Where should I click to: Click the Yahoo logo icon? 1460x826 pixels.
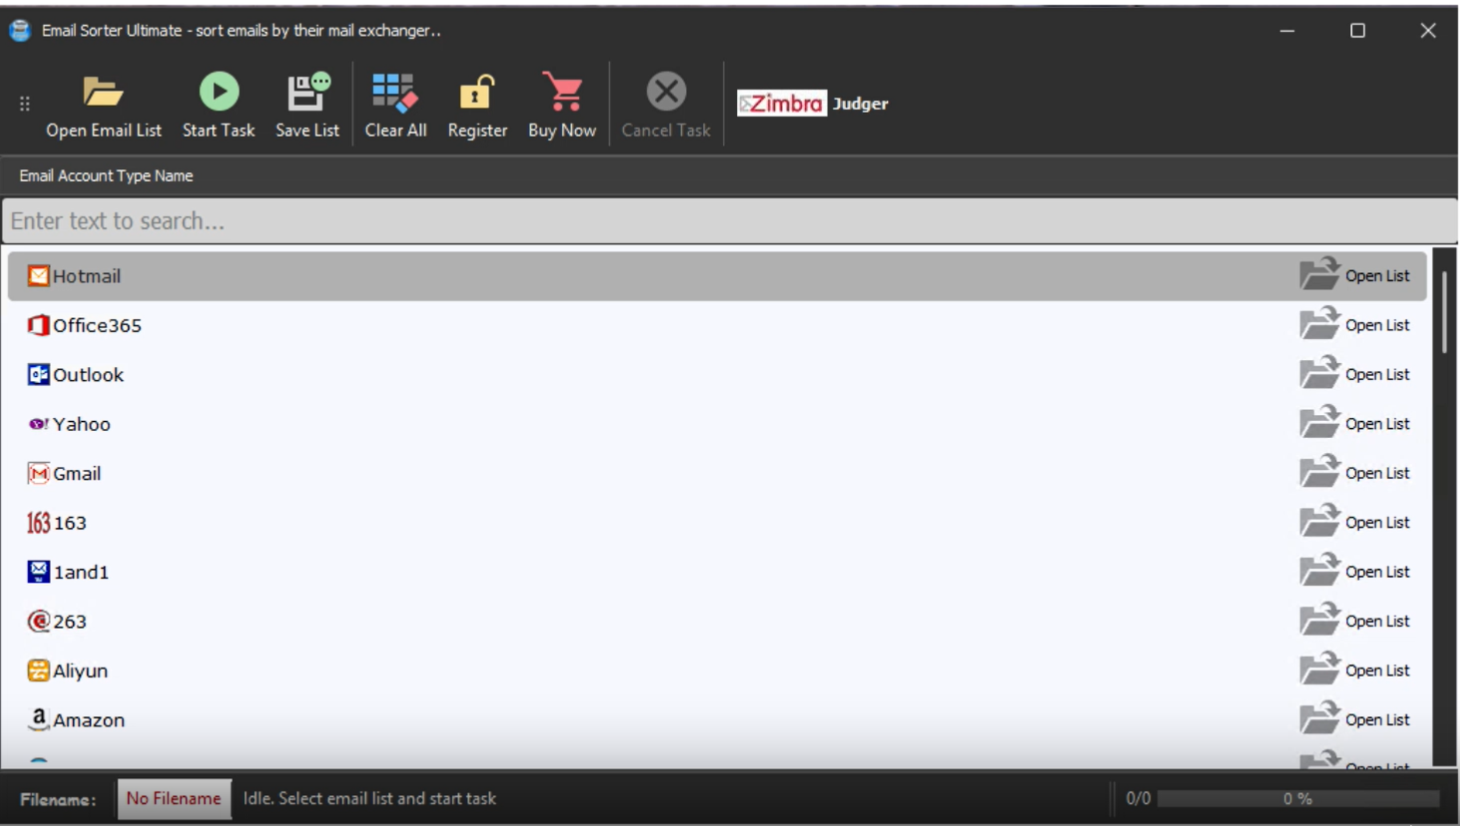pyautogui.click(x=38, y=424)
